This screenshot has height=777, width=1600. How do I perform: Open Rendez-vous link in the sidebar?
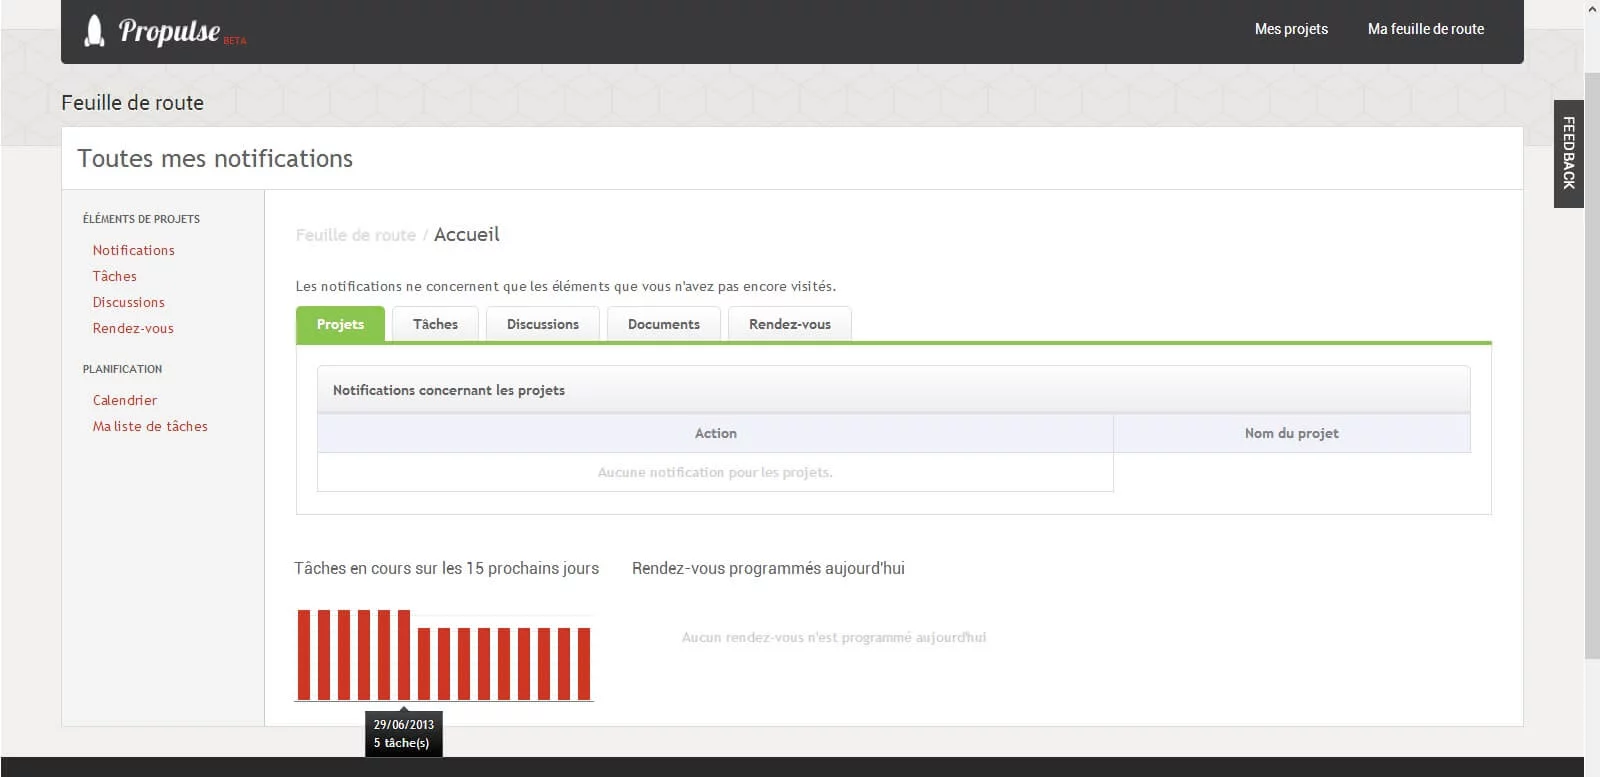pyautogui.click(x=133, y=328)
